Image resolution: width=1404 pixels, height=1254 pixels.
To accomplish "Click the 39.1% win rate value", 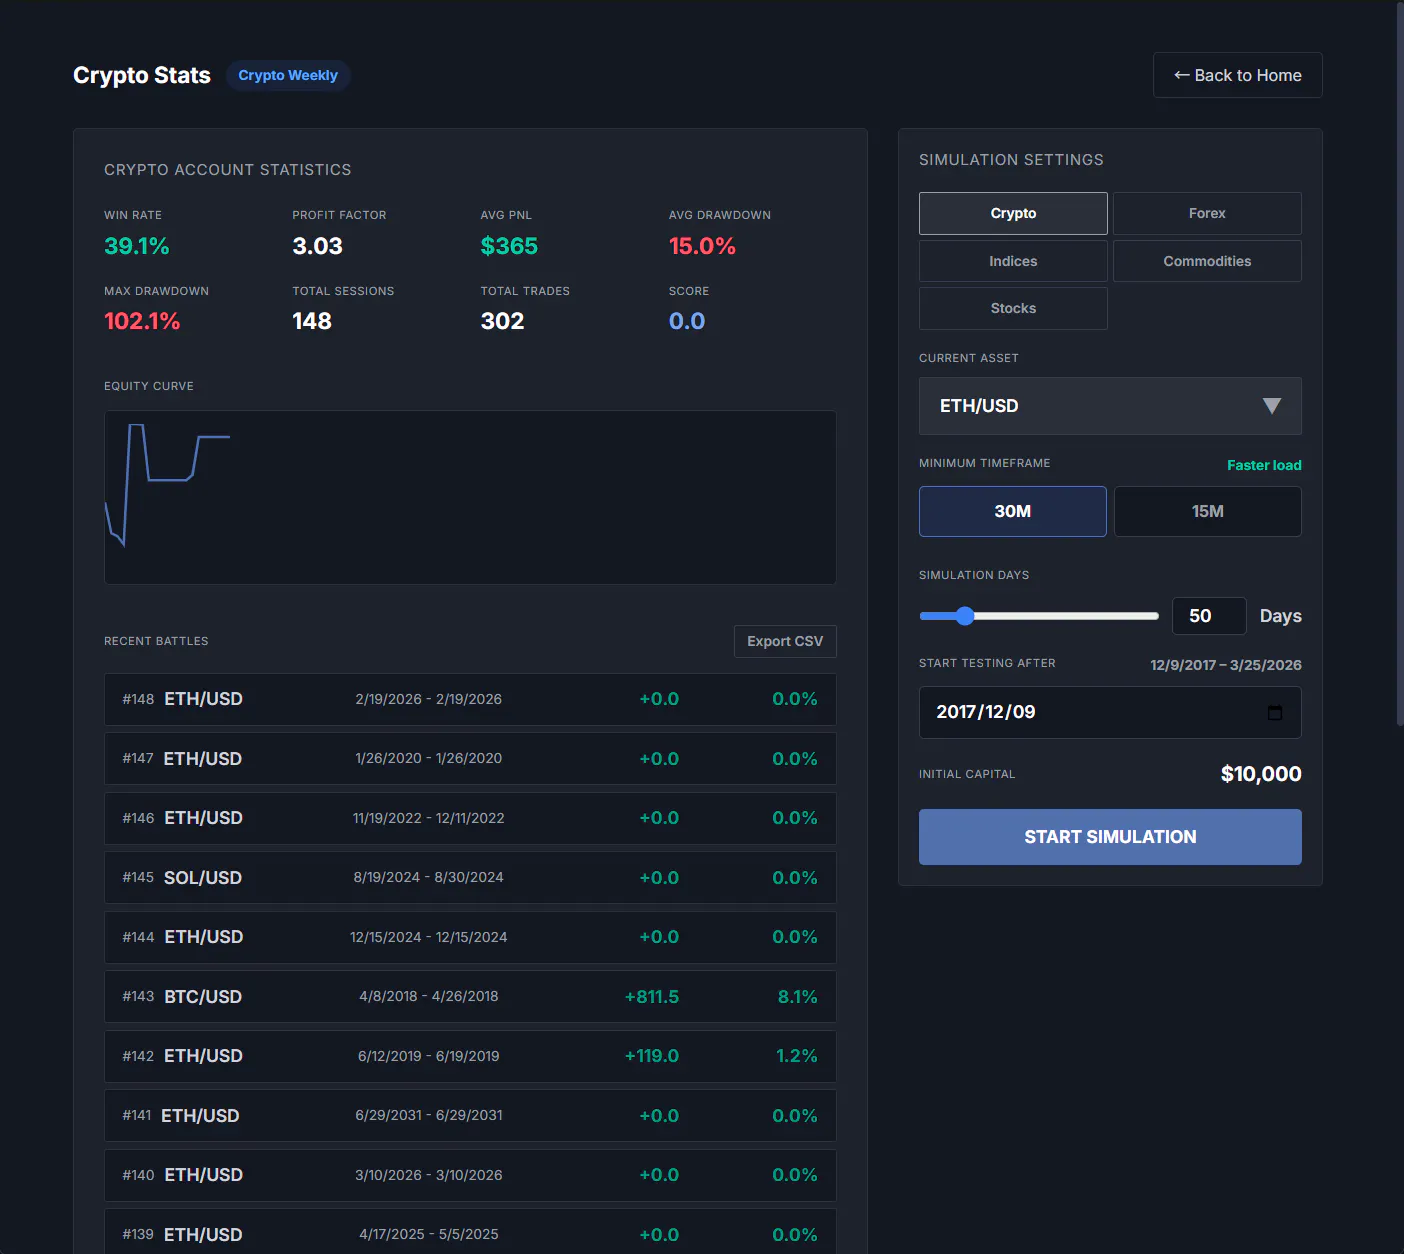I will [x=137, y=246].
